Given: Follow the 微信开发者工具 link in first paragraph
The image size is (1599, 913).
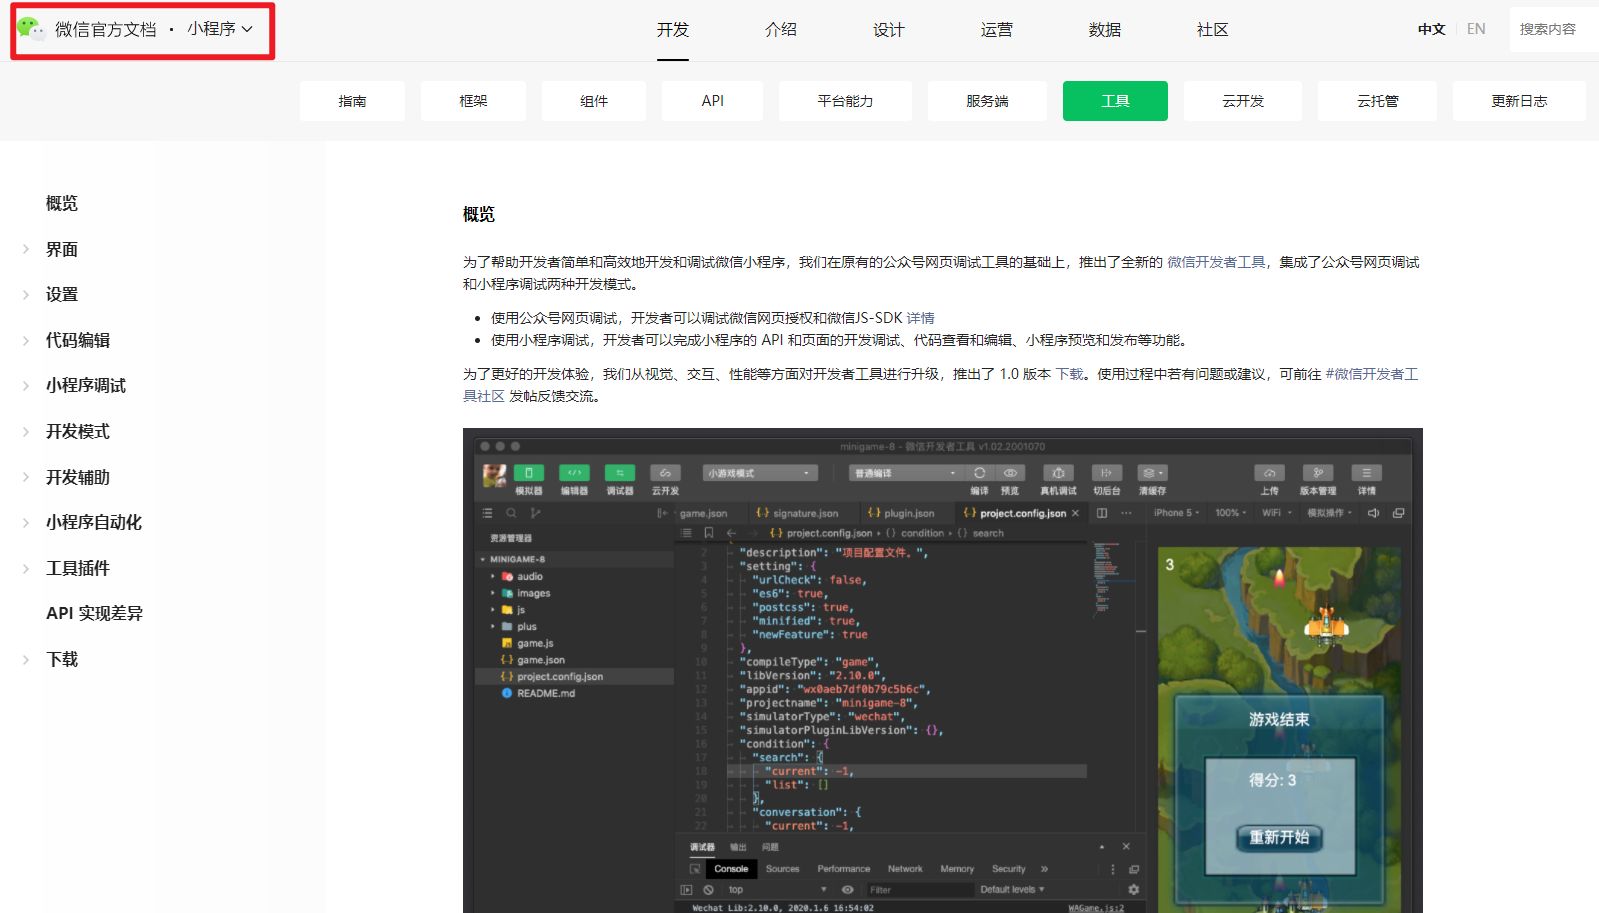Looking at the screenshot, I should coord(1216,262).
